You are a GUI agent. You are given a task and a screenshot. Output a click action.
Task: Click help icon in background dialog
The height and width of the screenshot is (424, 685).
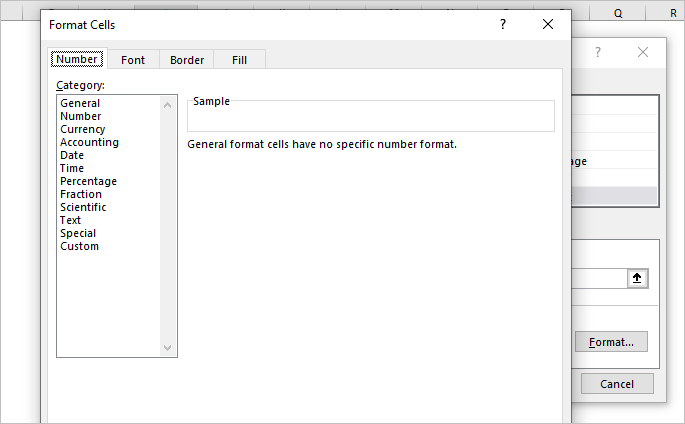(x=598, y=52)
